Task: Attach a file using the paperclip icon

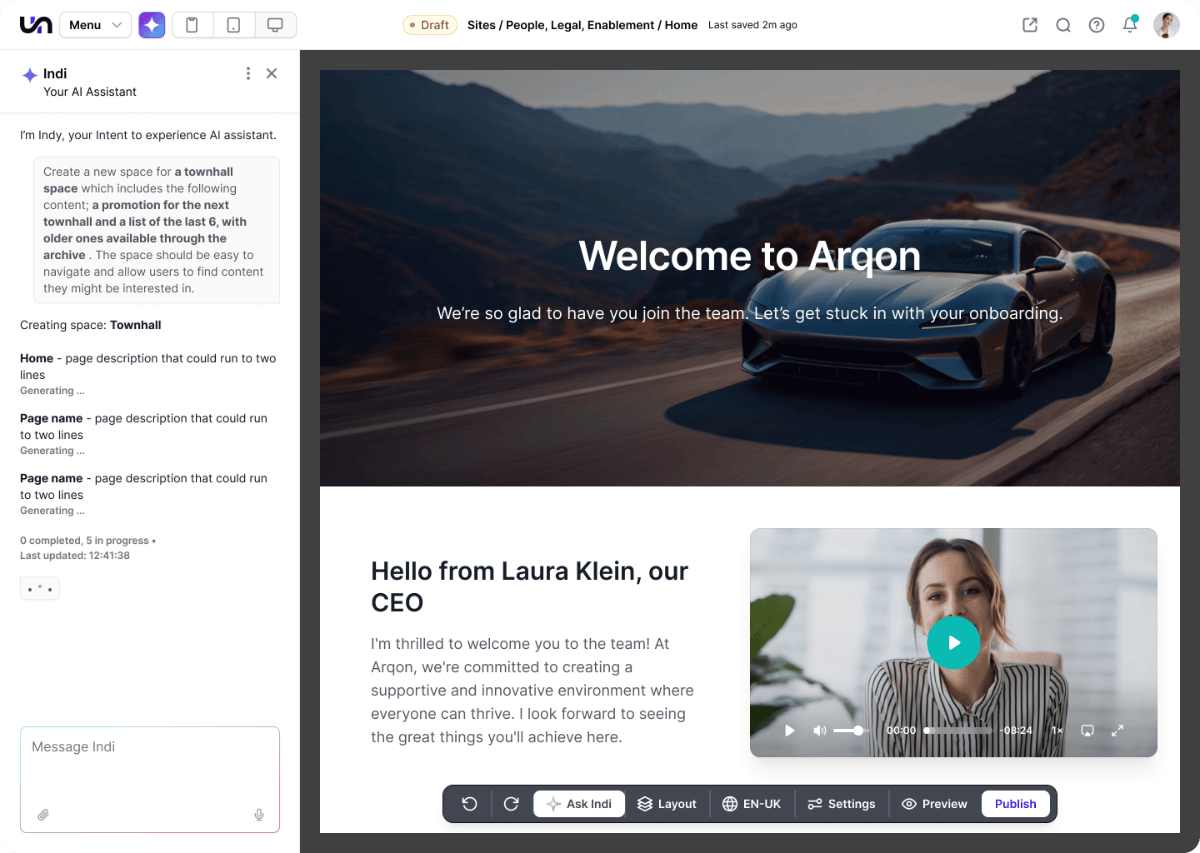Action: click(43, 815)
